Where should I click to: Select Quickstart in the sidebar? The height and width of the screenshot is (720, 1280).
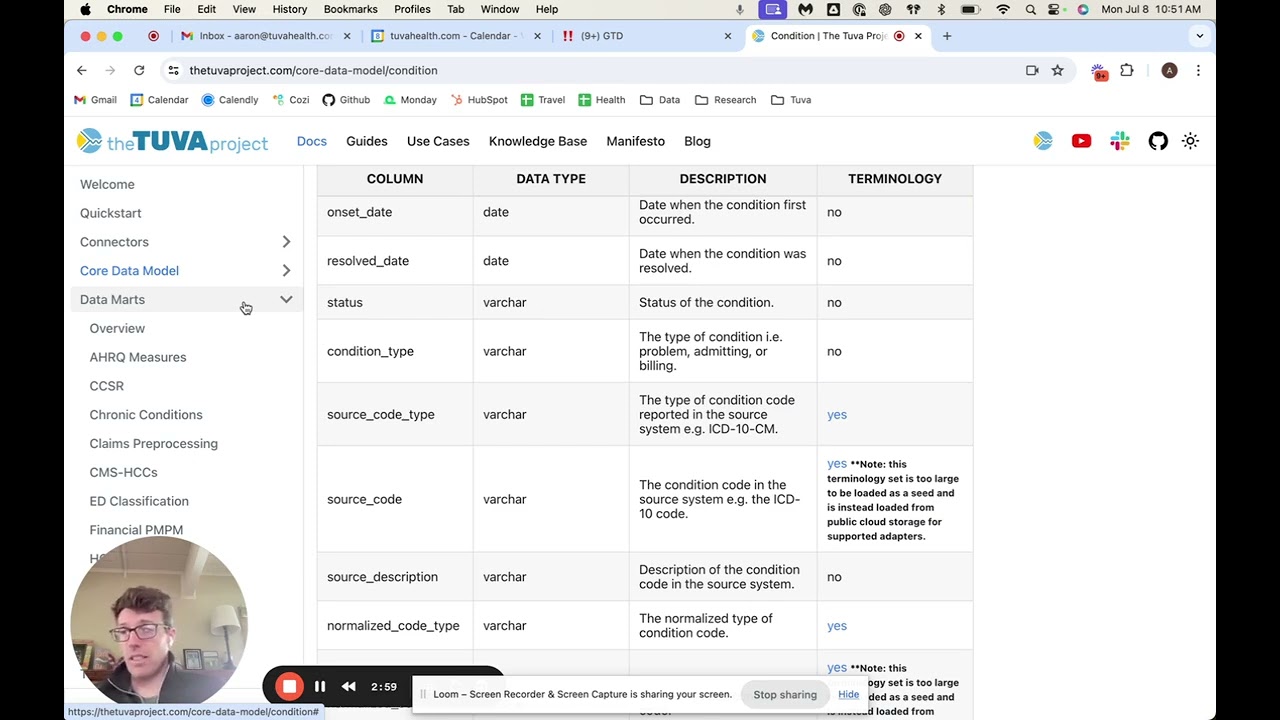111,213
